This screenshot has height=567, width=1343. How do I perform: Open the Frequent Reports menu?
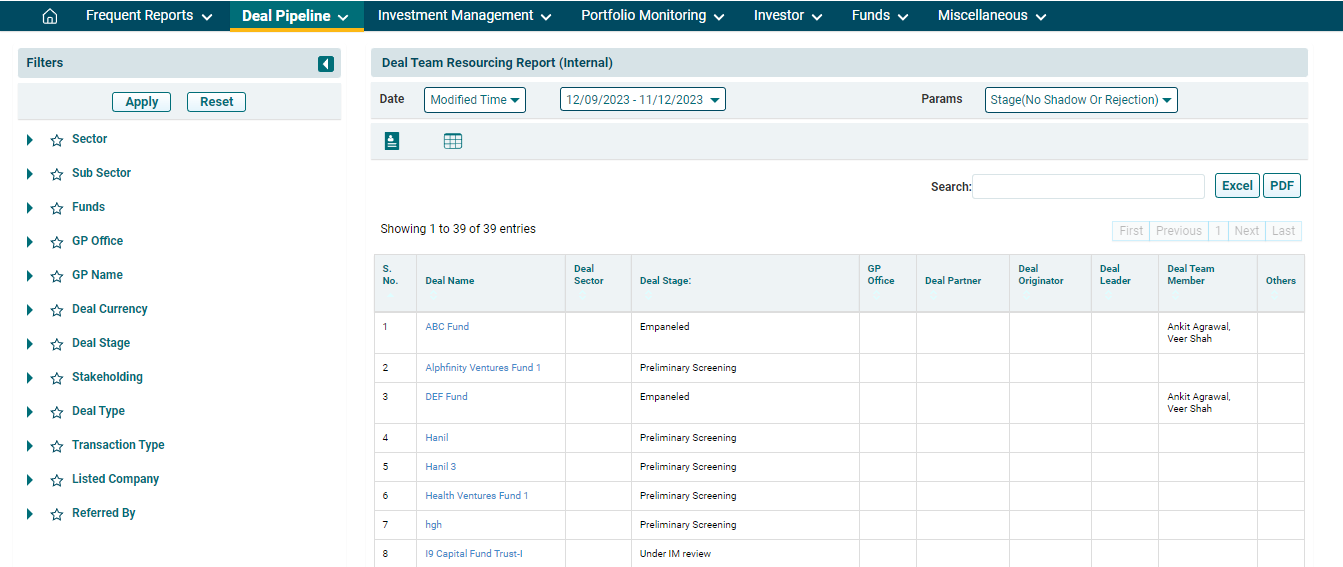click(149, 16)
